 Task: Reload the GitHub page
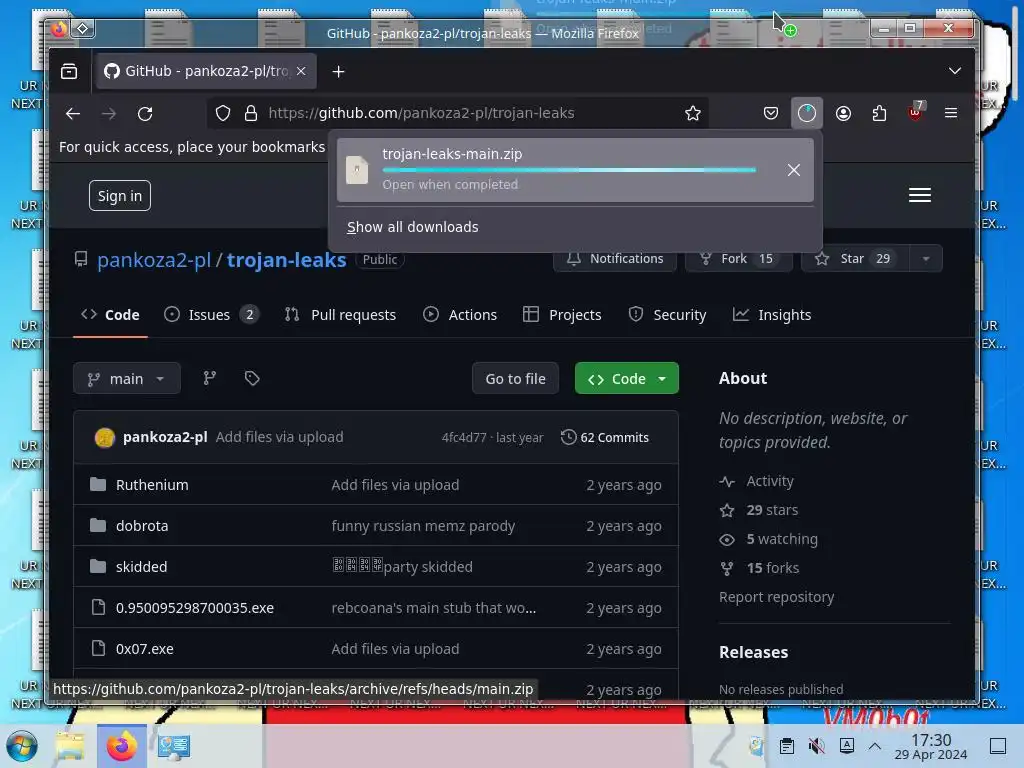[x=145, y=114]
